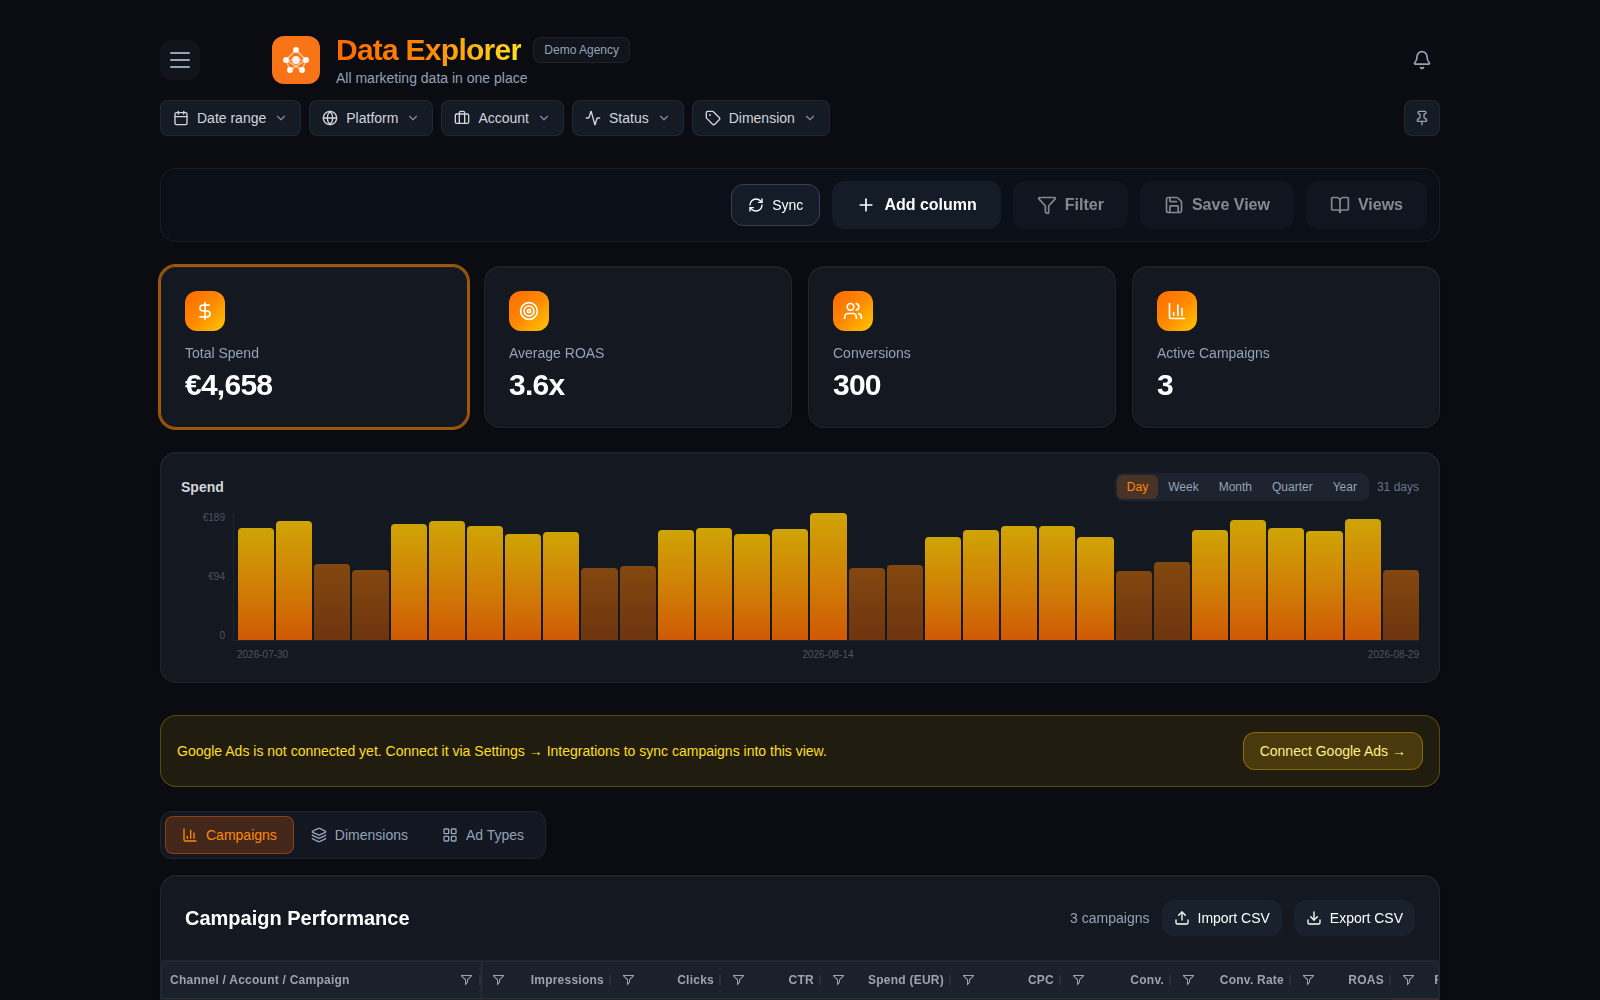1600x1000 pixels.
Task: Click the dollar icon on Total Spend card
Action: coord(205,311)
